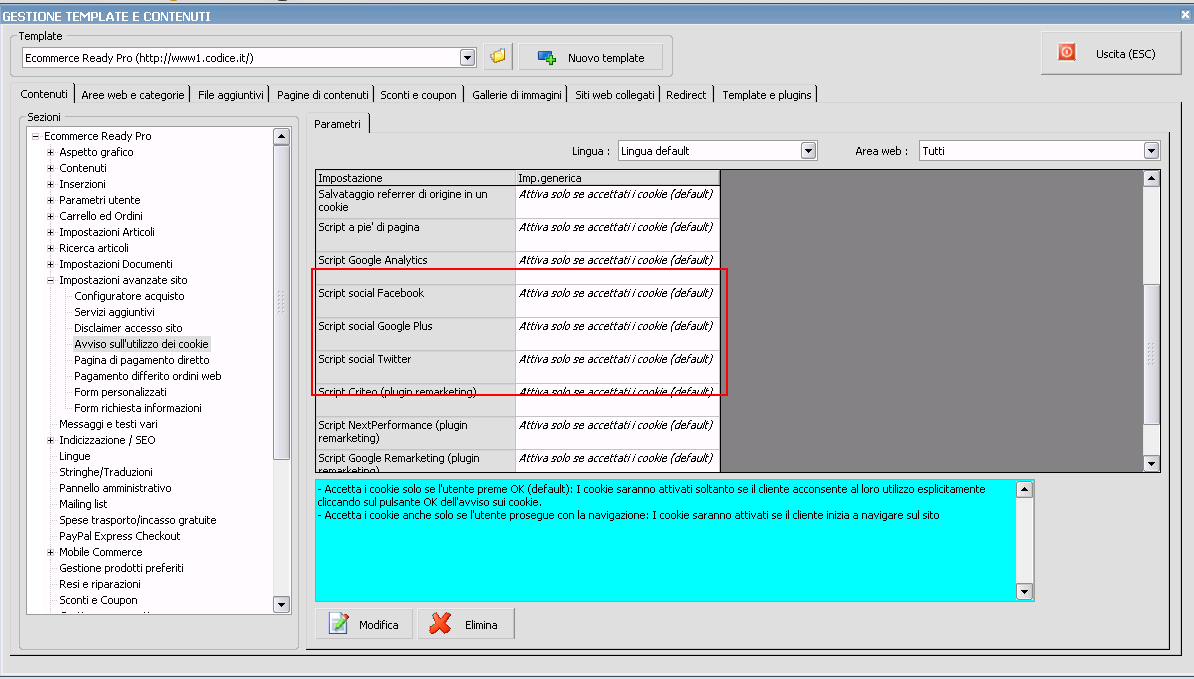This screenshot has height=679, width=1194.
Task: Click the Nuovo template button
Action: pyautogui.click(x=591, y=58)
